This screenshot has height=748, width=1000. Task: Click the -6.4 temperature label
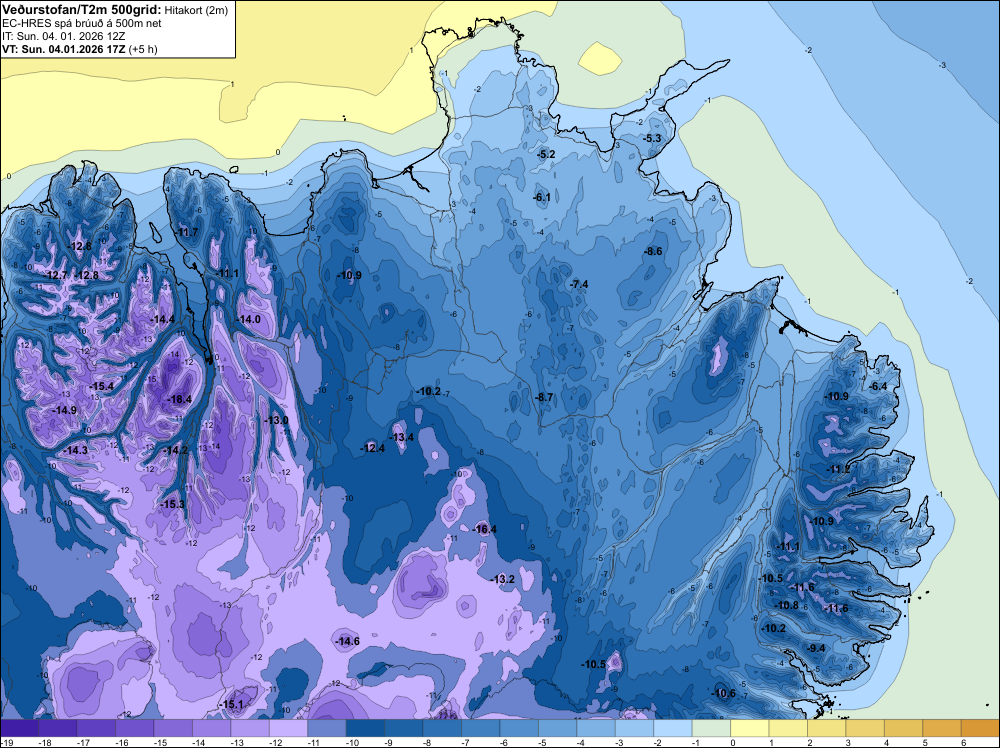click(x=879, y=386)
